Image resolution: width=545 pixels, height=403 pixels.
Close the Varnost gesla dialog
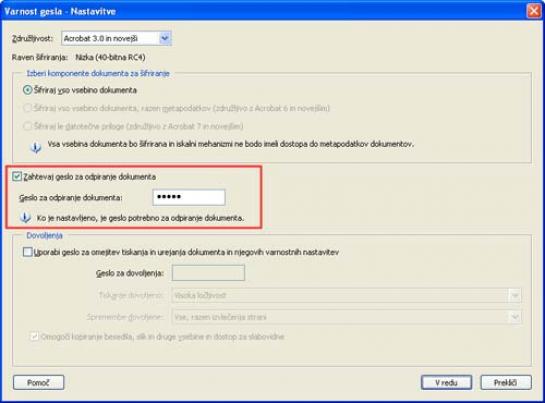click(534, 11)
